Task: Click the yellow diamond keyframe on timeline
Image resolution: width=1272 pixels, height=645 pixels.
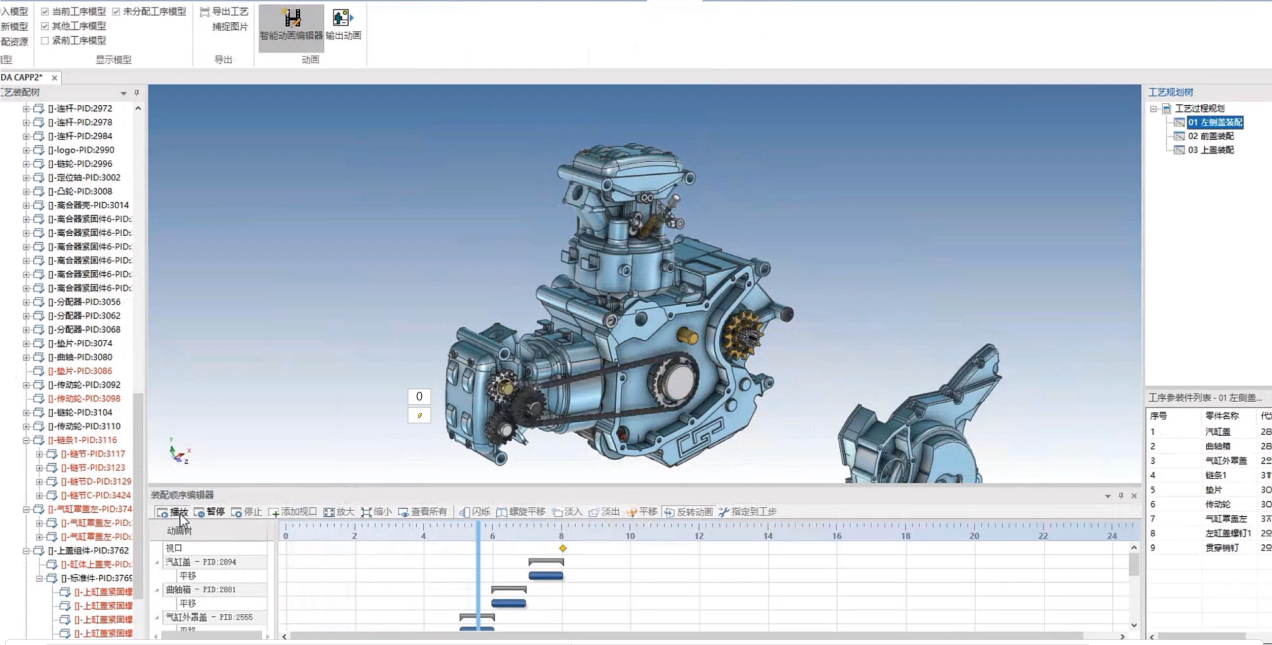Action: 563,548
